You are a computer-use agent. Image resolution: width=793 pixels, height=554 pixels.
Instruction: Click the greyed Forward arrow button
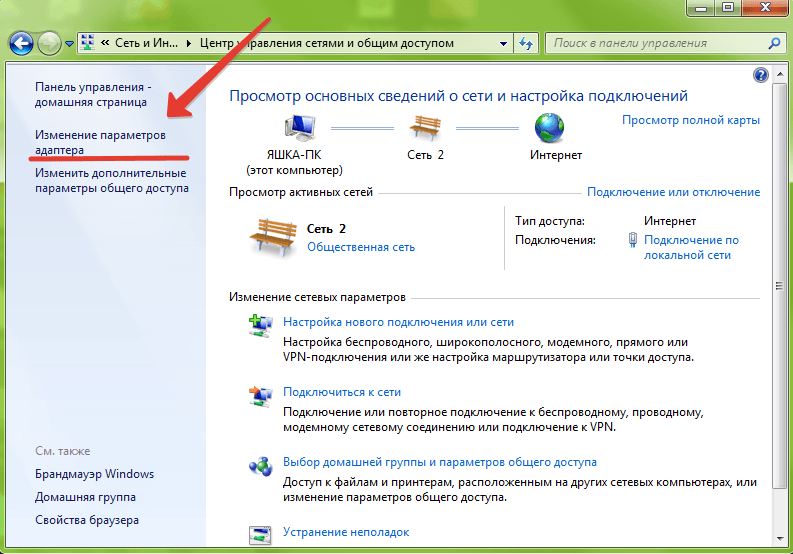(x=49, y=44)
